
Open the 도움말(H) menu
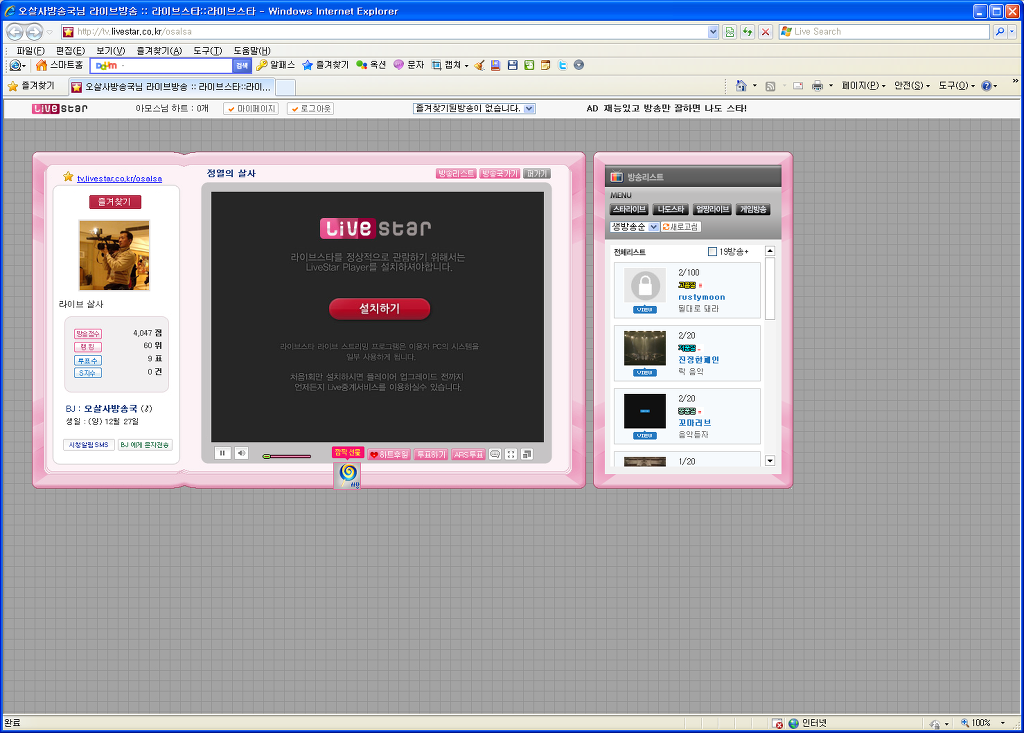(x=252, y=50)
